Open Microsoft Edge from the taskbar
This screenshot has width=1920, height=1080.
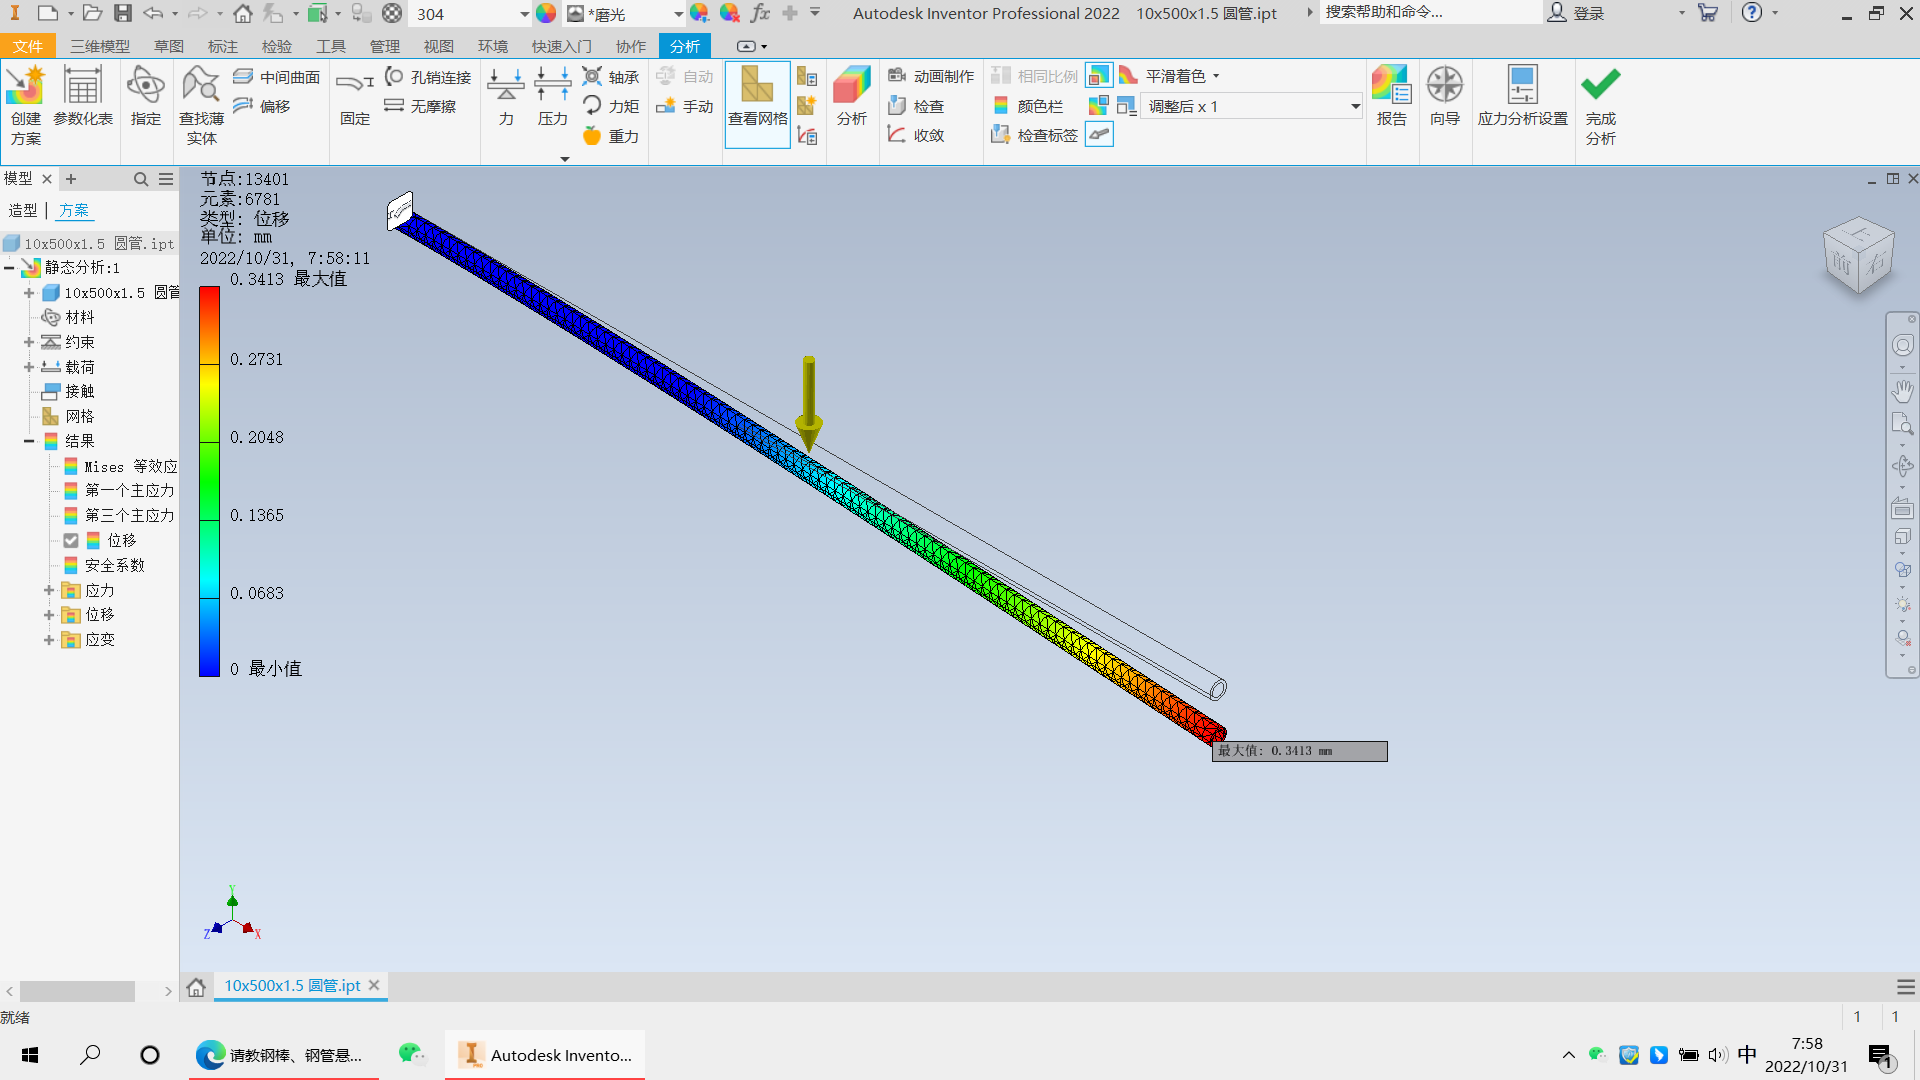[284, 1055]
